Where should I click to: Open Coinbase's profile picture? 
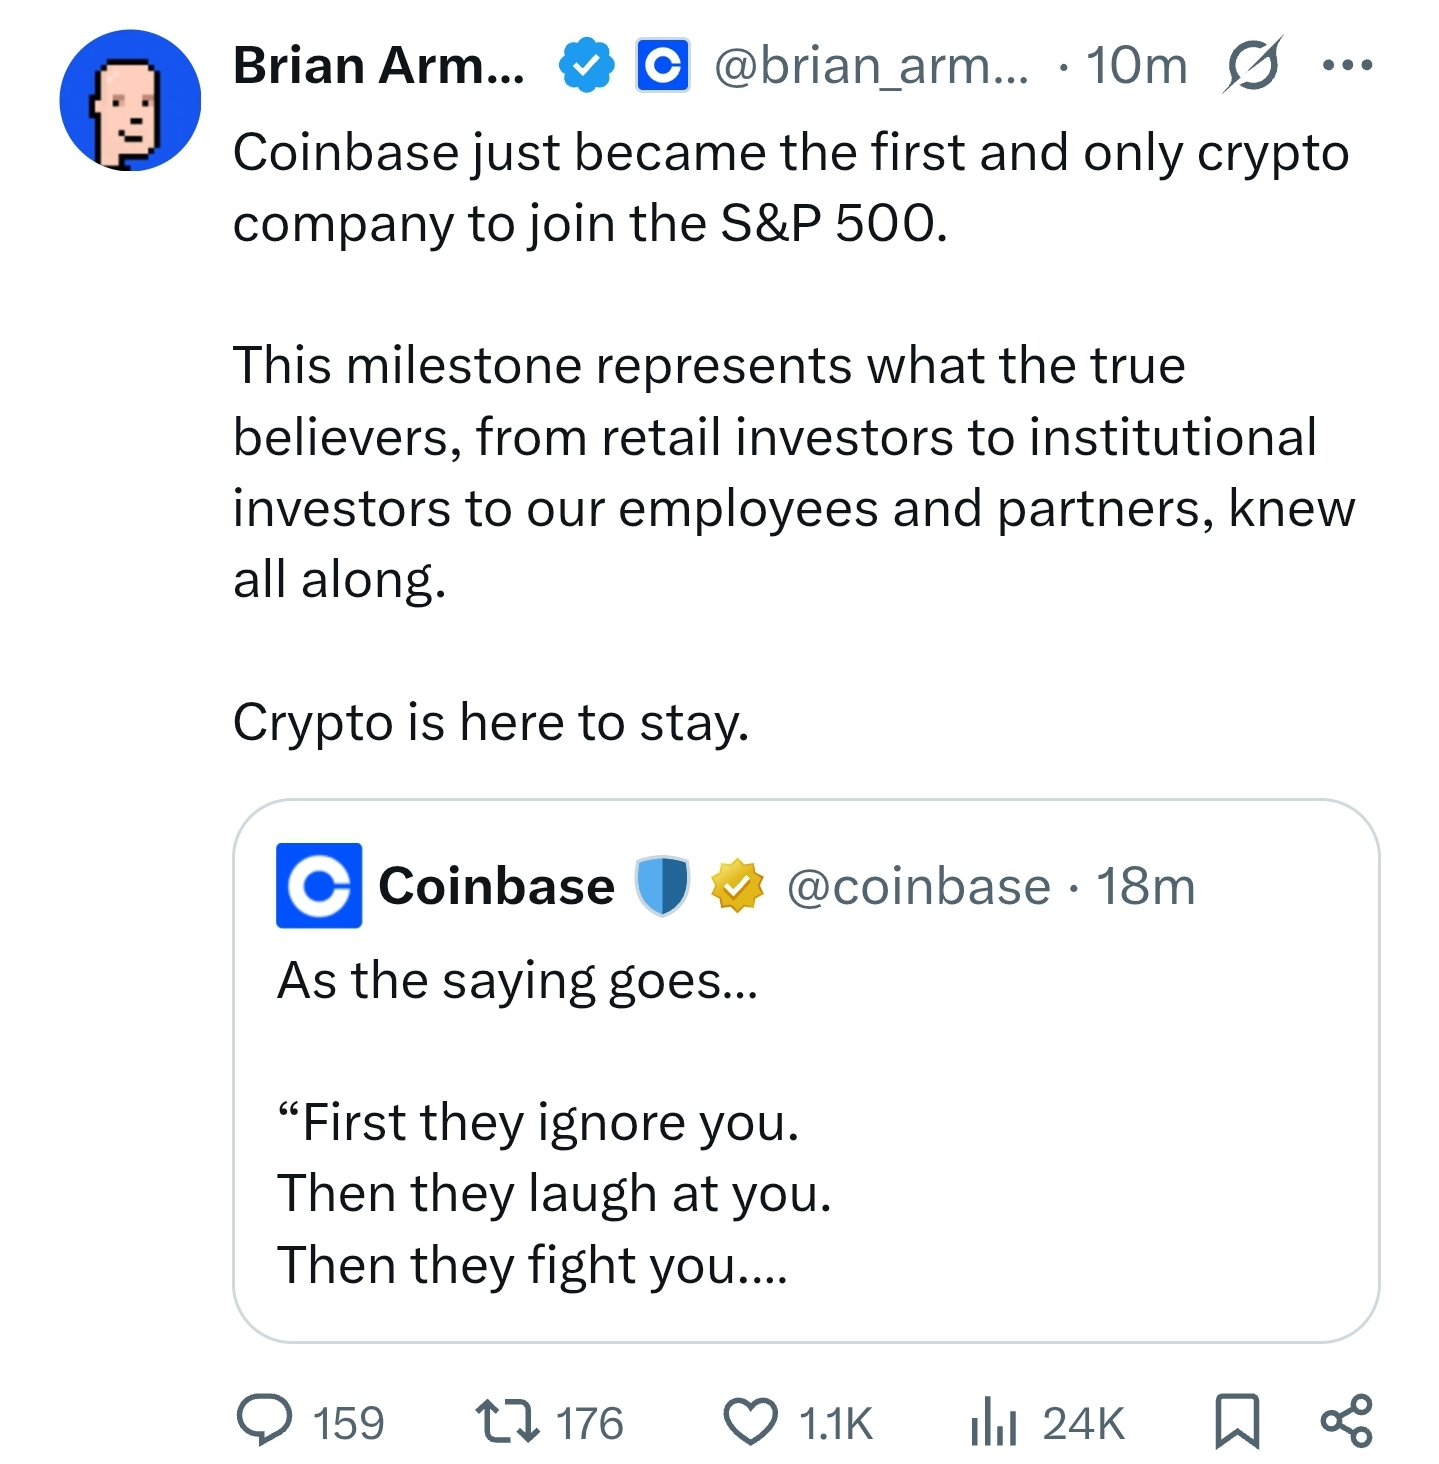318,884
